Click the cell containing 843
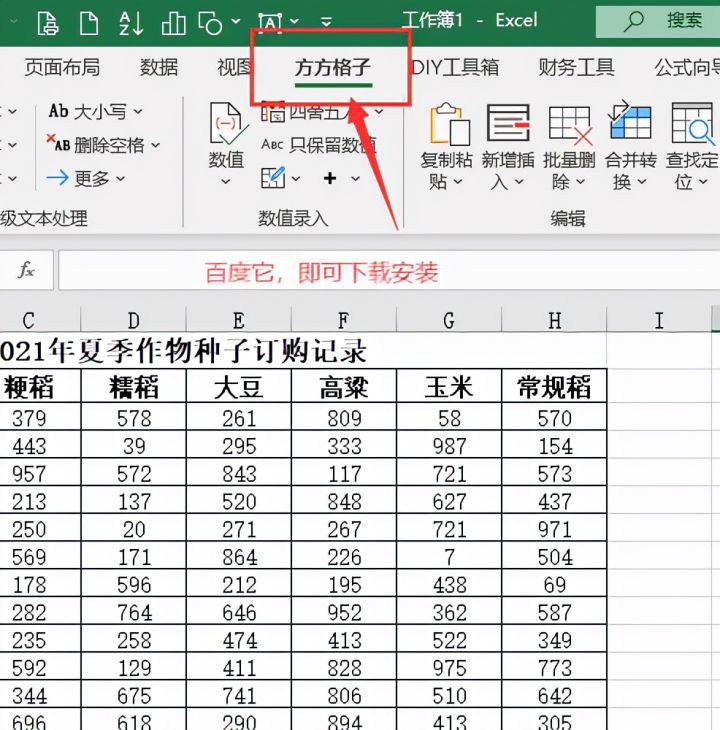Image resolution: width=720 pixels, height=730 pixels. [239, 473]
